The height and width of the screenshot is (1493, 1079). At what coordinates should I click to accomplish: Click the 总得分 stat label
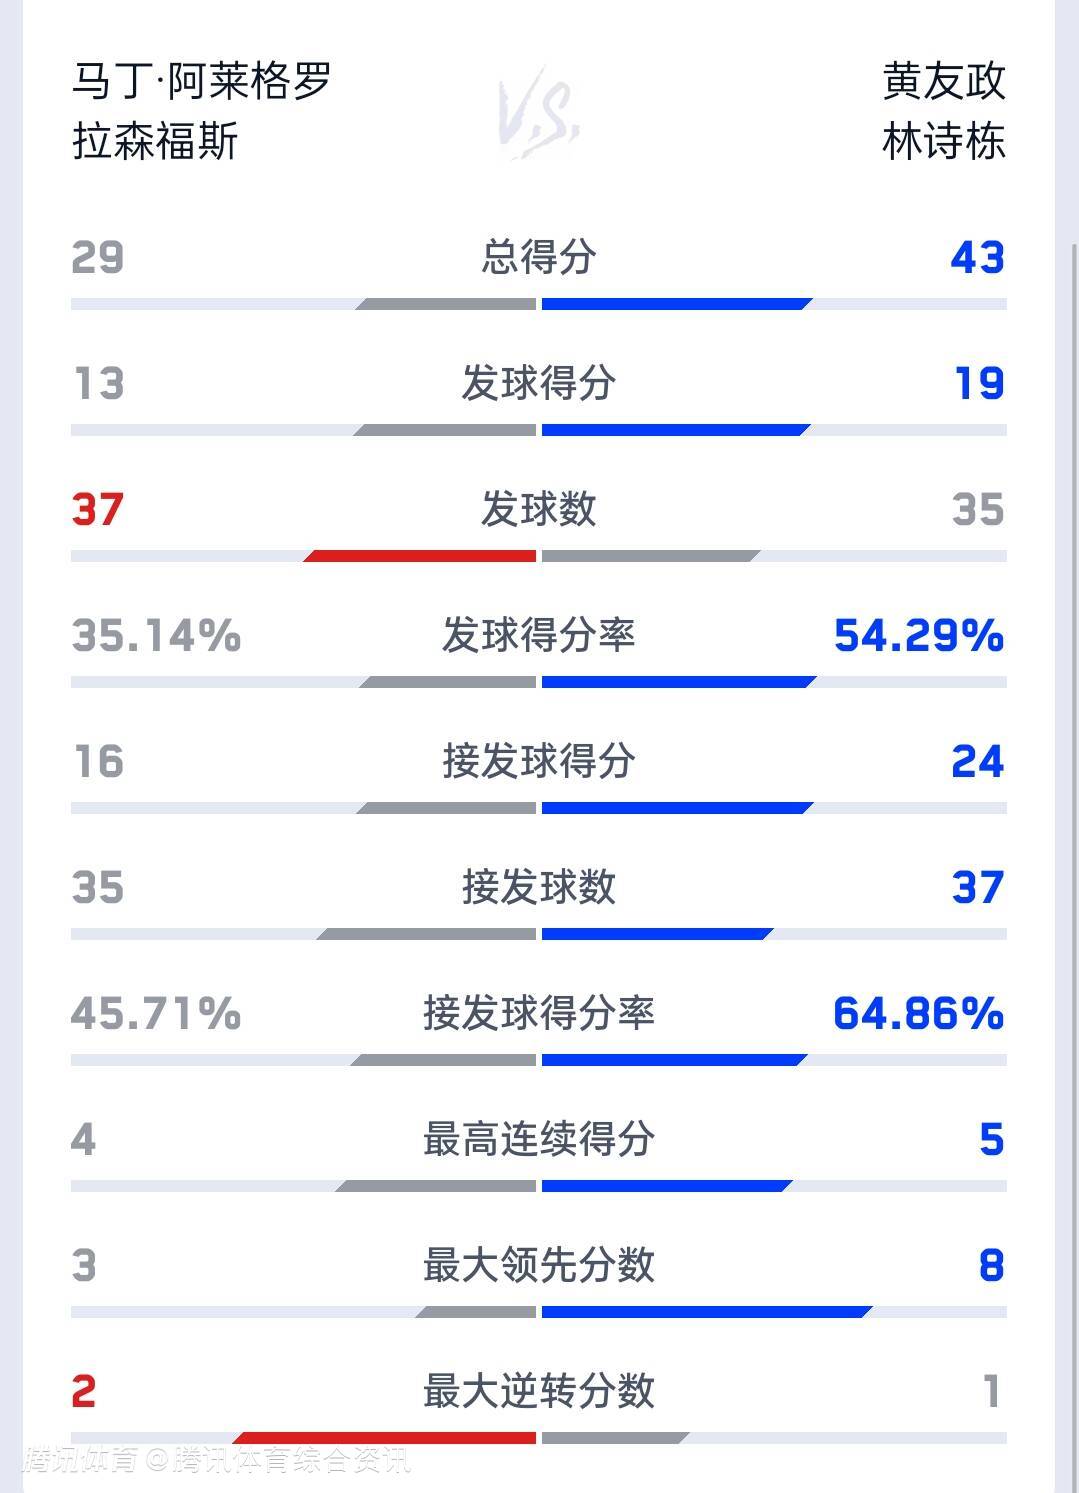539,257
